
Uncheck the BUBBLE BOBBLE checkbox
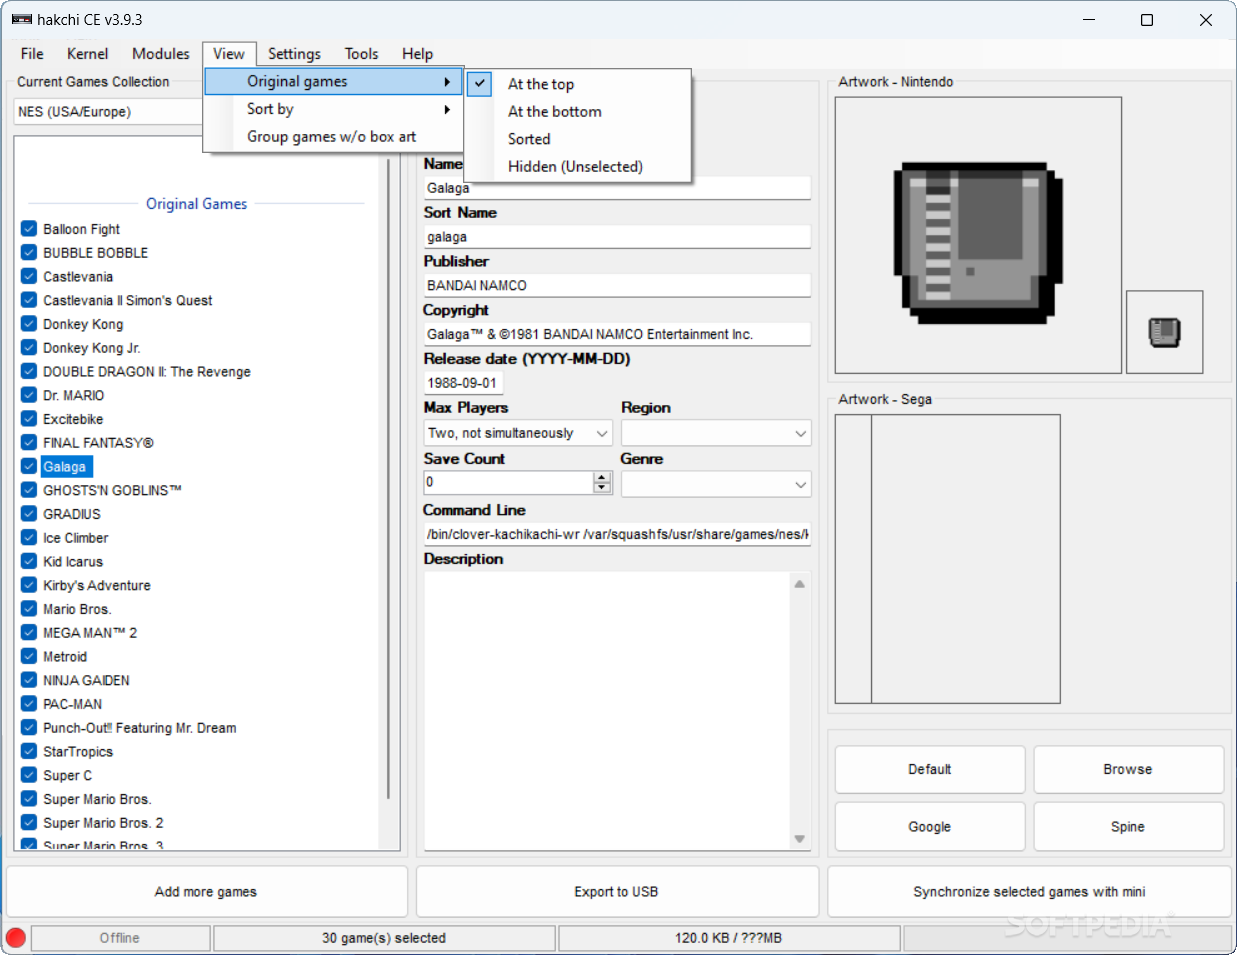point(29,253)
